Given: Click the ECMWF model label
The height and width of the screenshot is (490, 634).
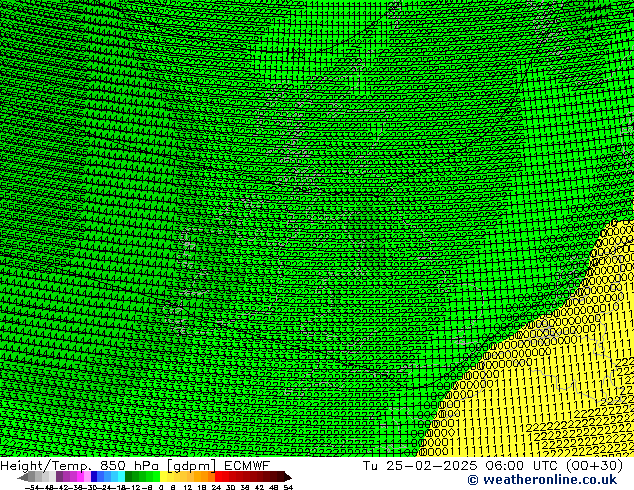Looking at the screenshot, I should coord(247,466).
